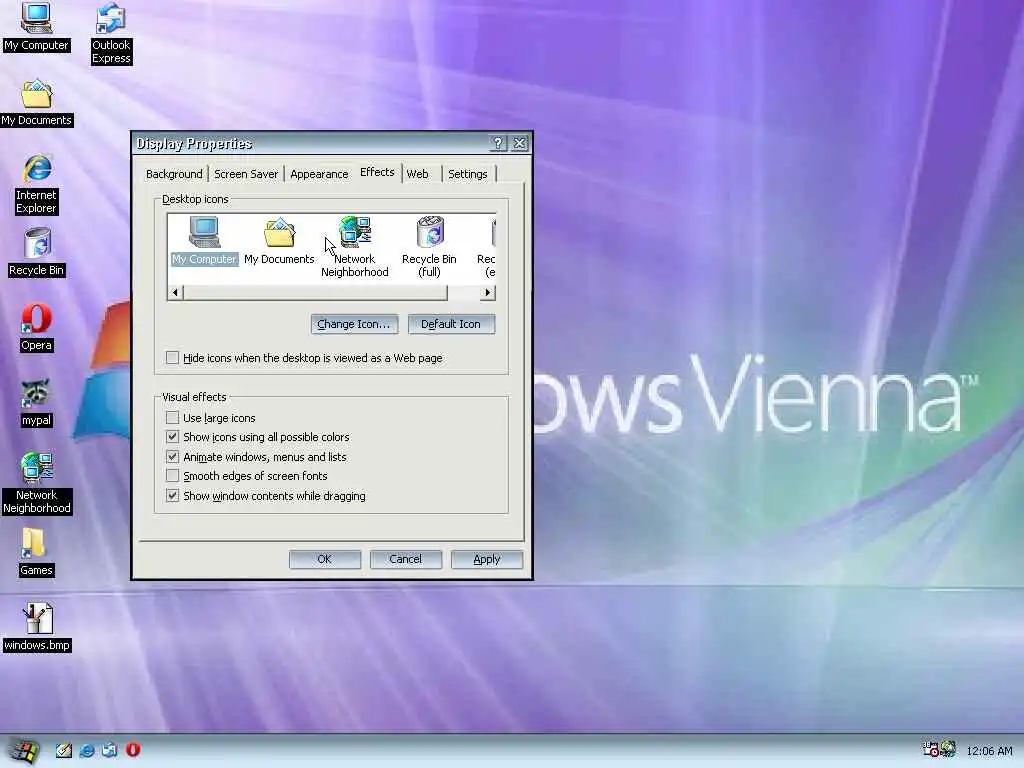Click the help question mark button in title bar
This screenshot has height=768, width=1024.
tap(498, 143)
